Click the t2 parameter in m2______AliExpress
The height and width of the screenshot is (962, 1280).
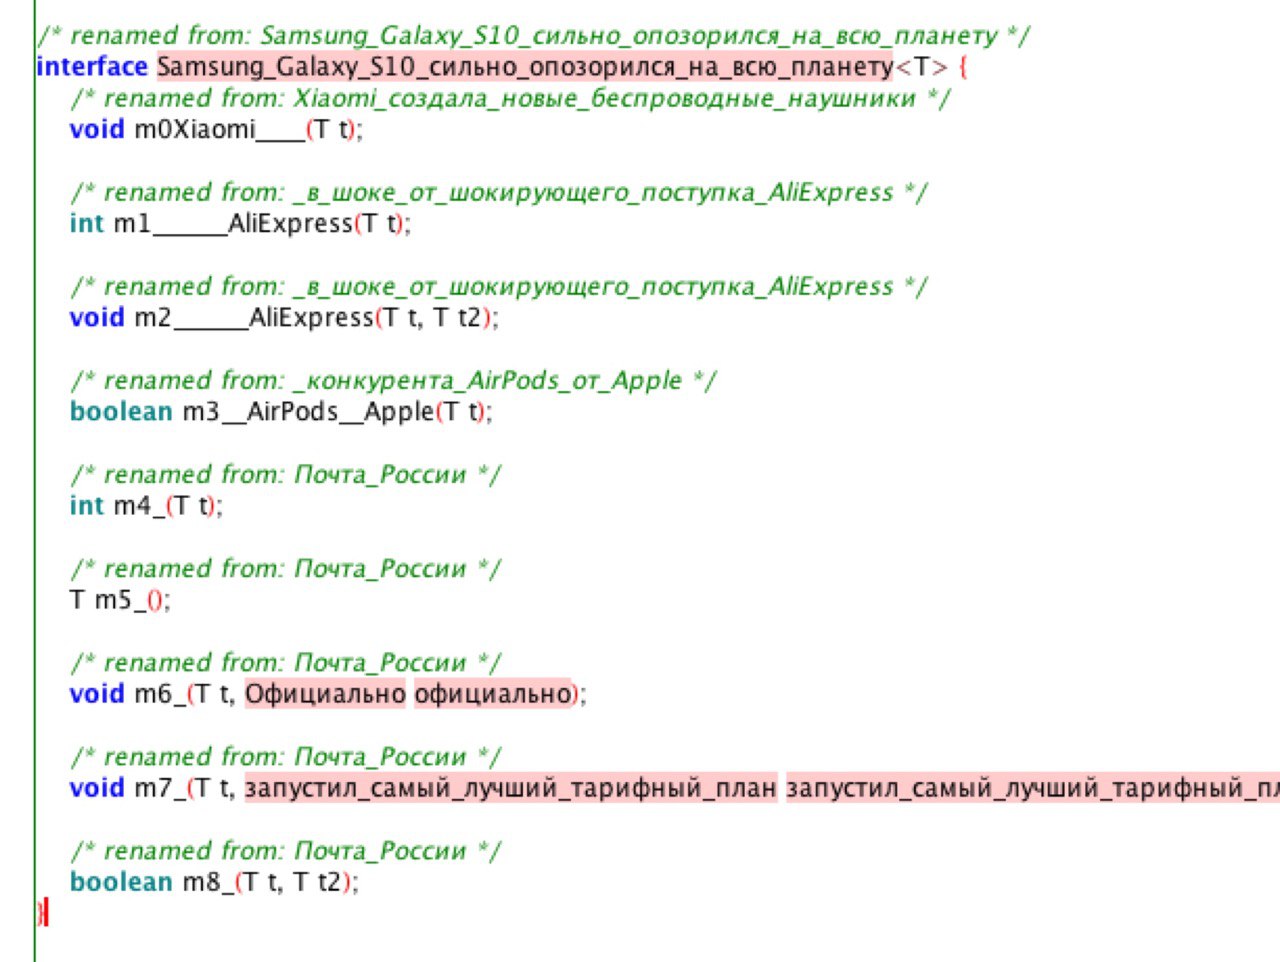click(x=470, y=318)
